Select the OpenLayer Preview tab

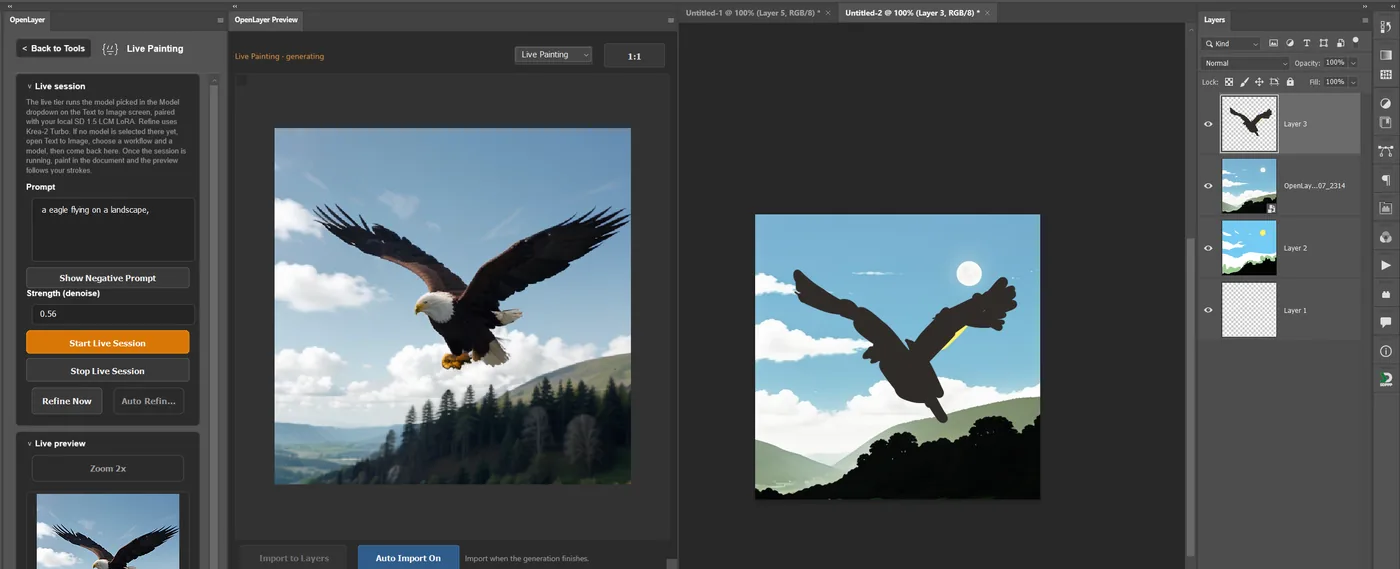pos(266,20)
